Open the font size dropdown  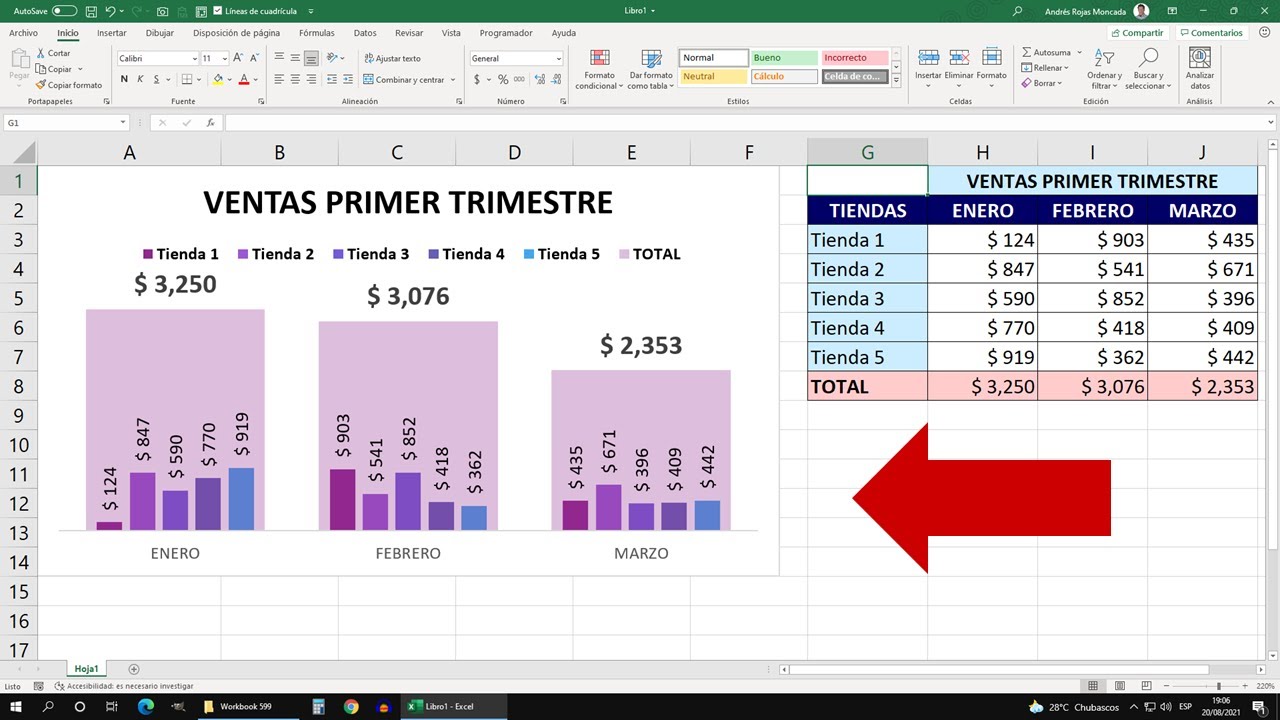coord(225,58)
